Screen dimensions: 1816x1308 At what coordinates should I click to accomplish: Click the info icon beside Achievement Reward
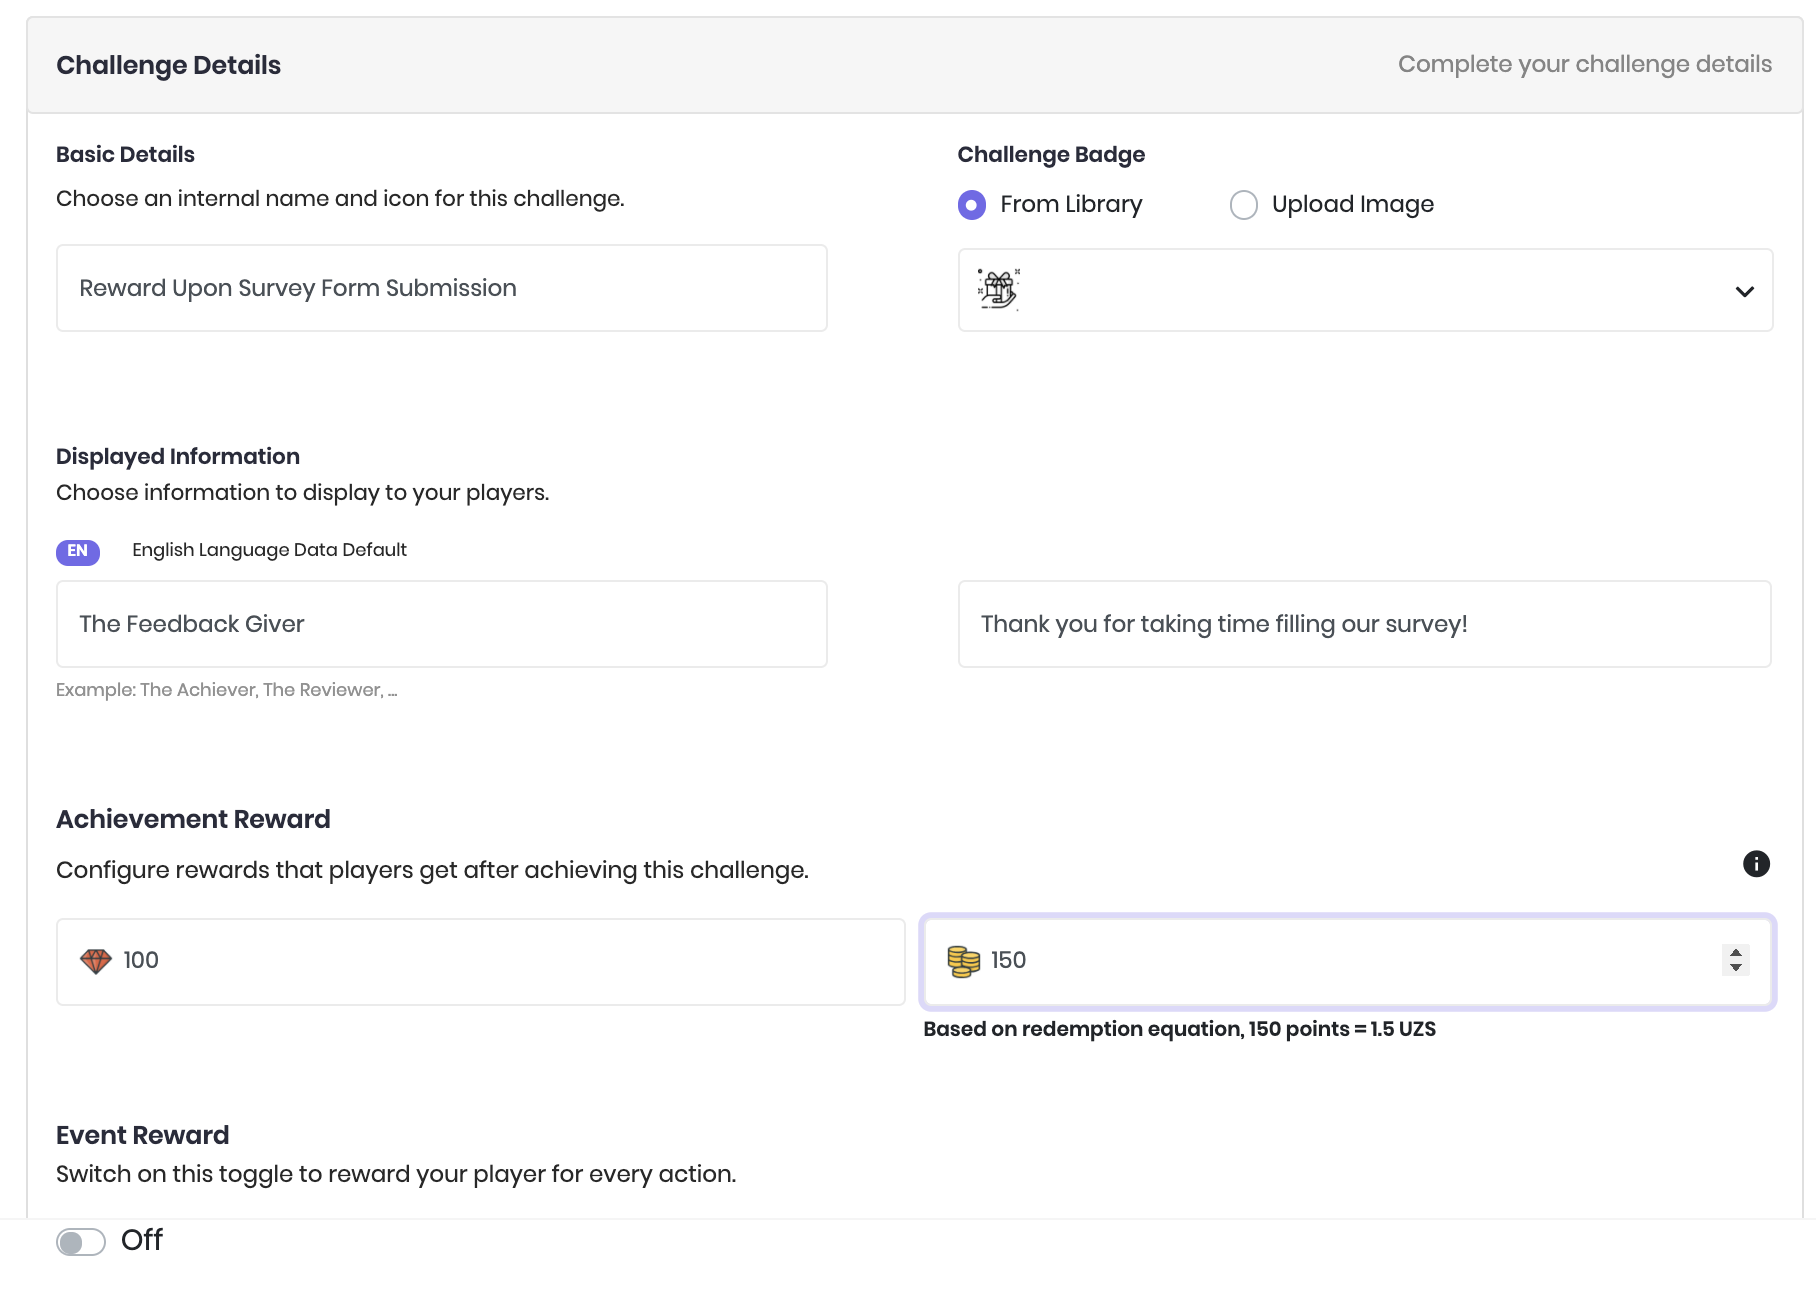click(1756, 864)
